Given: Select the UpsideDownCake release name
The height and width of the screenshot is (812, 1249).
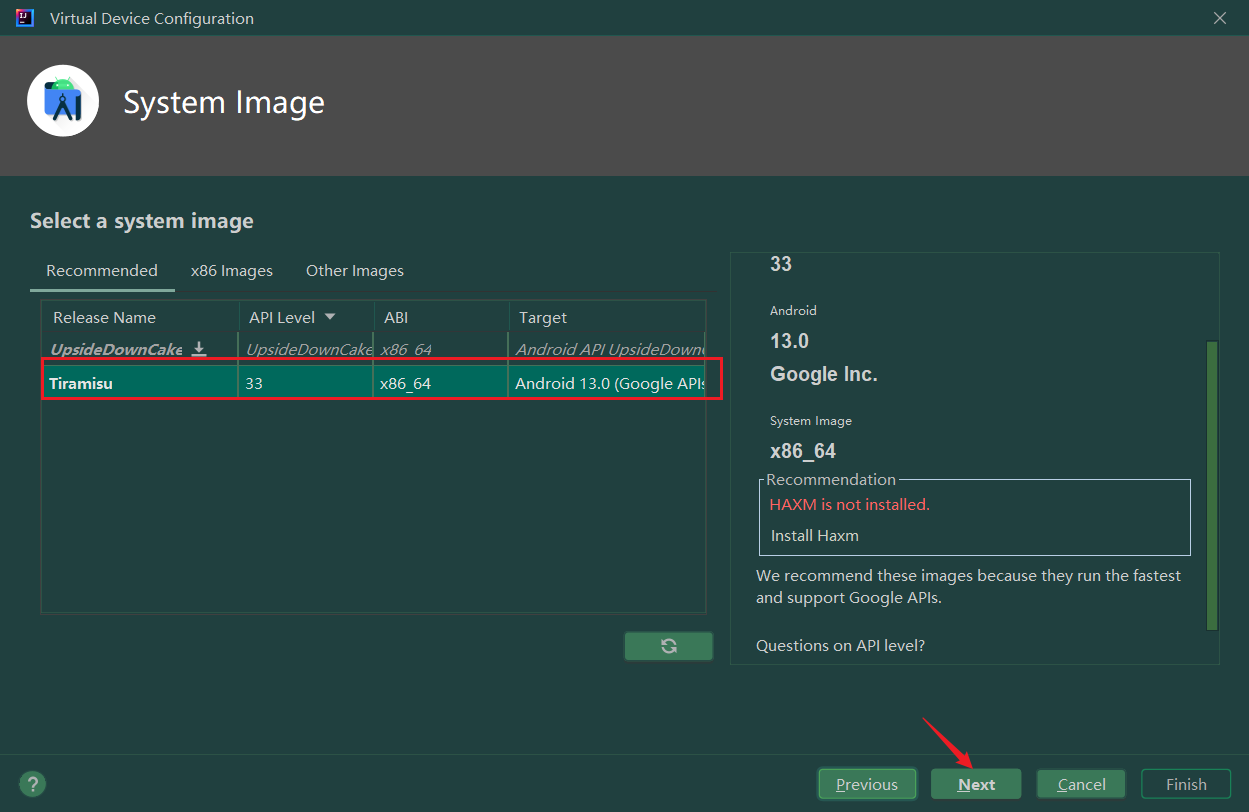Looking at the screenshot, I should tap(116, 349).
